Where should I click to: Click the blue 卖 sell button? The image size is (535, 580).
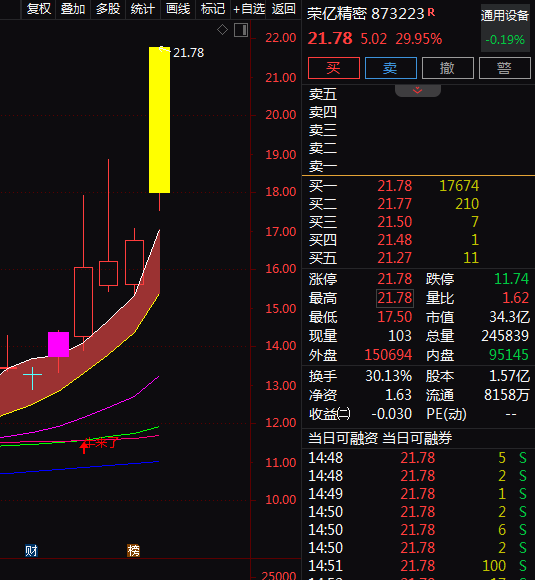391,68
